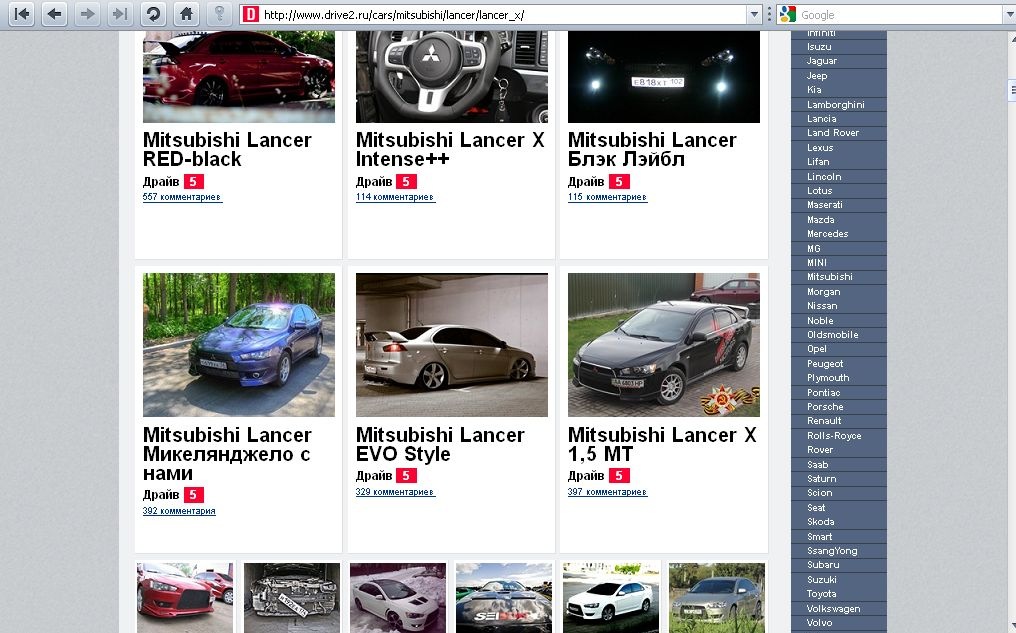The width and height of the screenshot is (1016, 633).
Task: Open Mitsubishi Lancer Микелянджело с нами title
Action: tap(227, 454)
